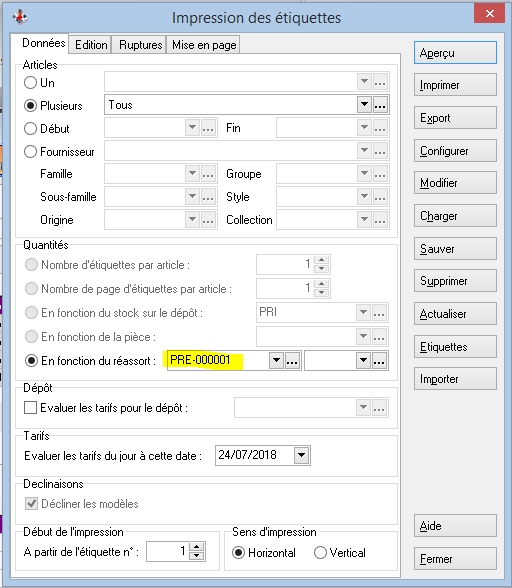Click the Modifier button
512x588 pixels.
(455, 183)
